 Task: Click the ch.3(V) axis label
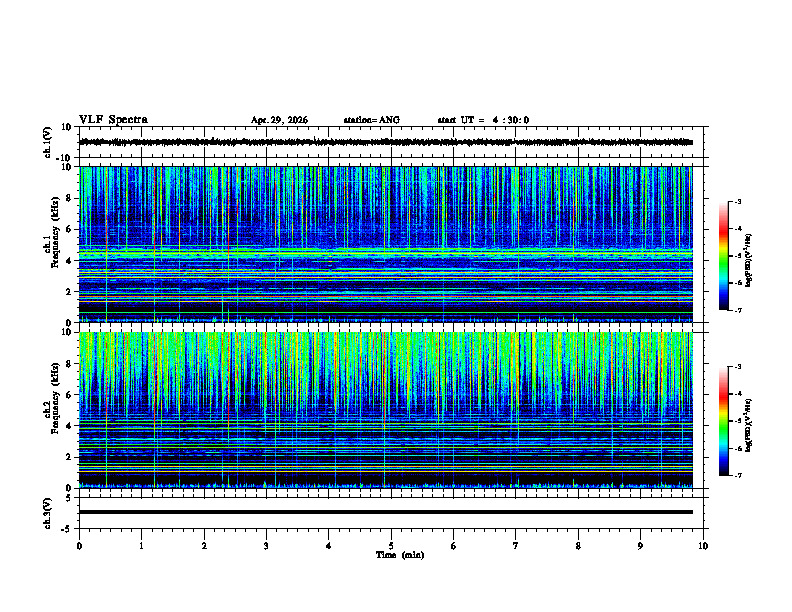point(47,513)
